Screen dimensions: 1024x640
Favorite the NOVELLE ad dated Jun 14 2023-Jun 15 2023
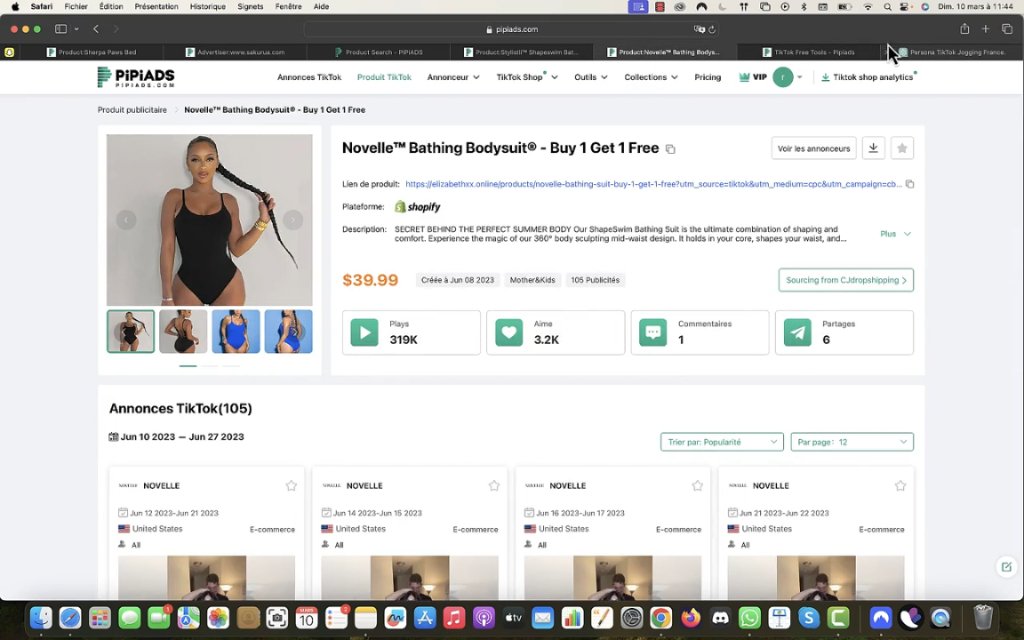coord(494,485)
